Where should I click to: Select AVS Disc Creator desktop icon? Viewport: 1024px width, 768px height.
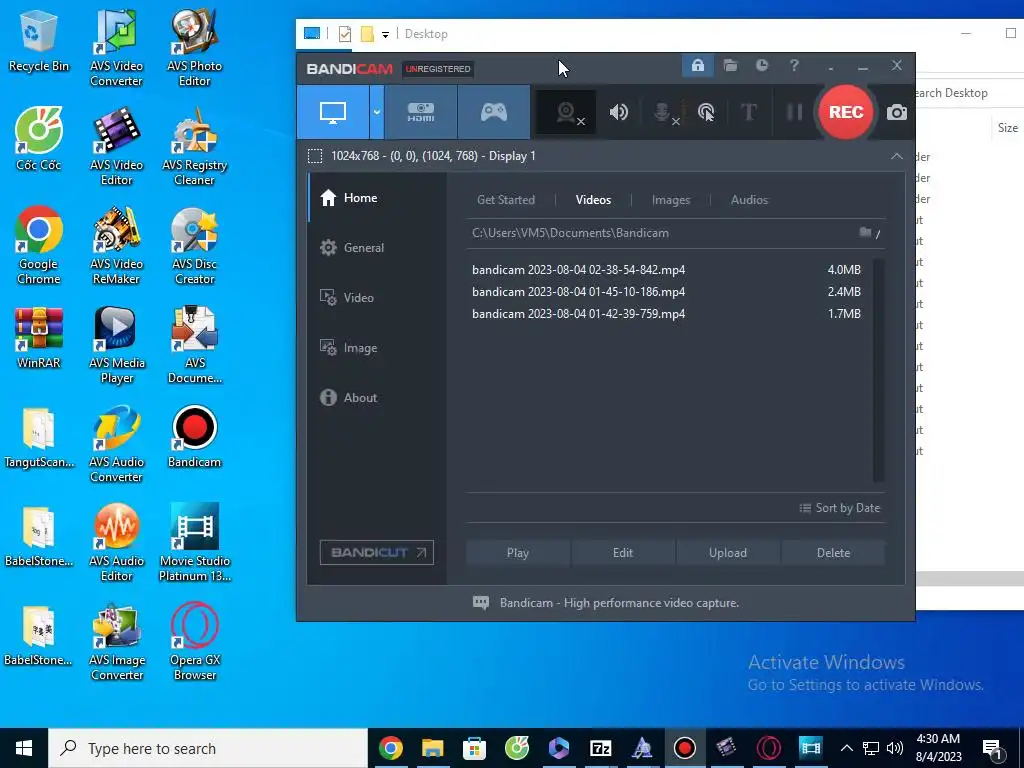click(x=195, y=246)
